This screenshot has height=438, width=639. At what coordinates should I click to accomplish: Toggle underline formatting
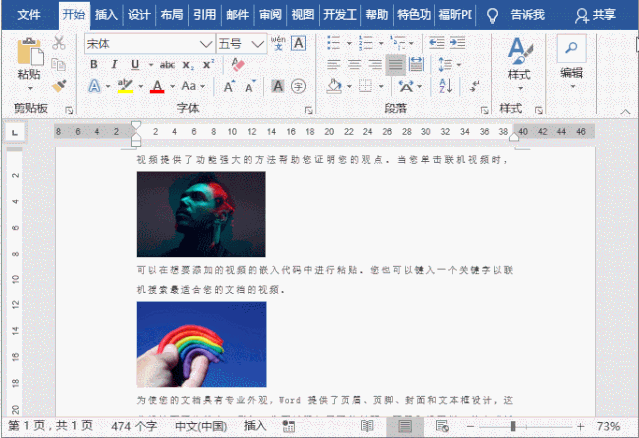pos(135,64)
